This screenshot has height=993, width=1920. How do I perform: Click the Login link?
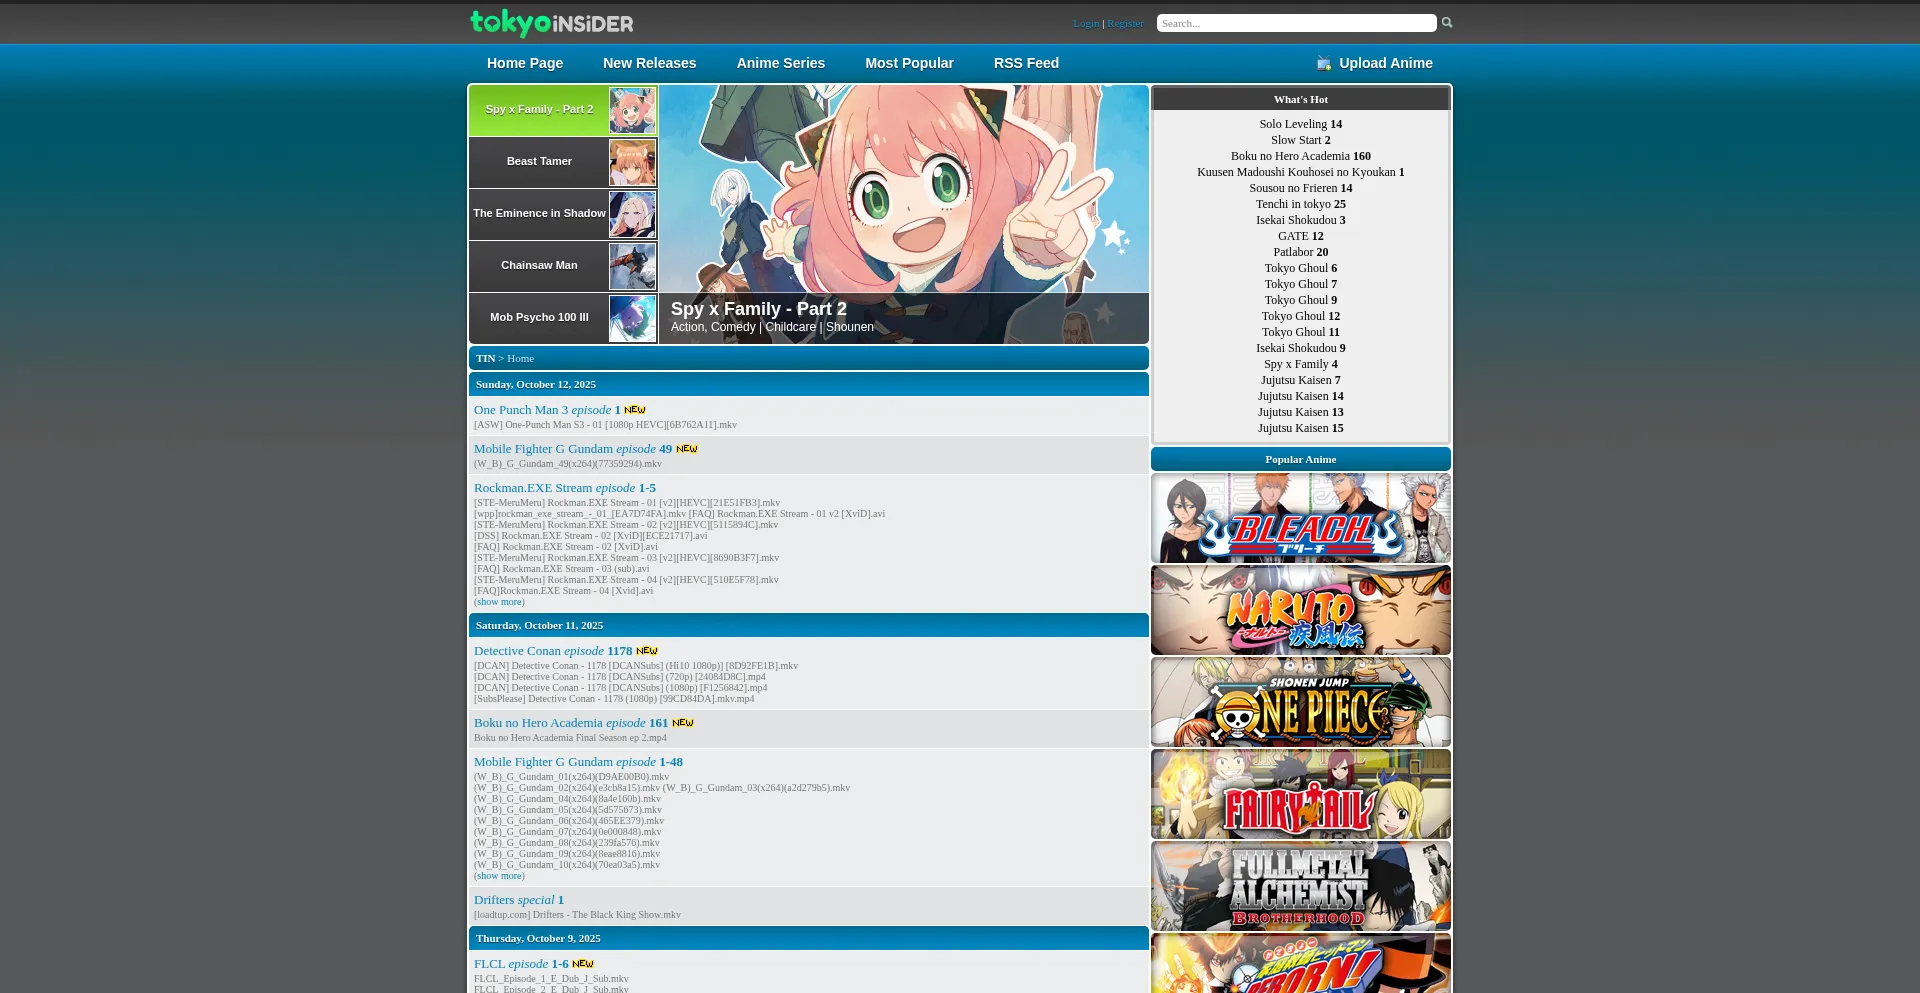click(1085, 23)
